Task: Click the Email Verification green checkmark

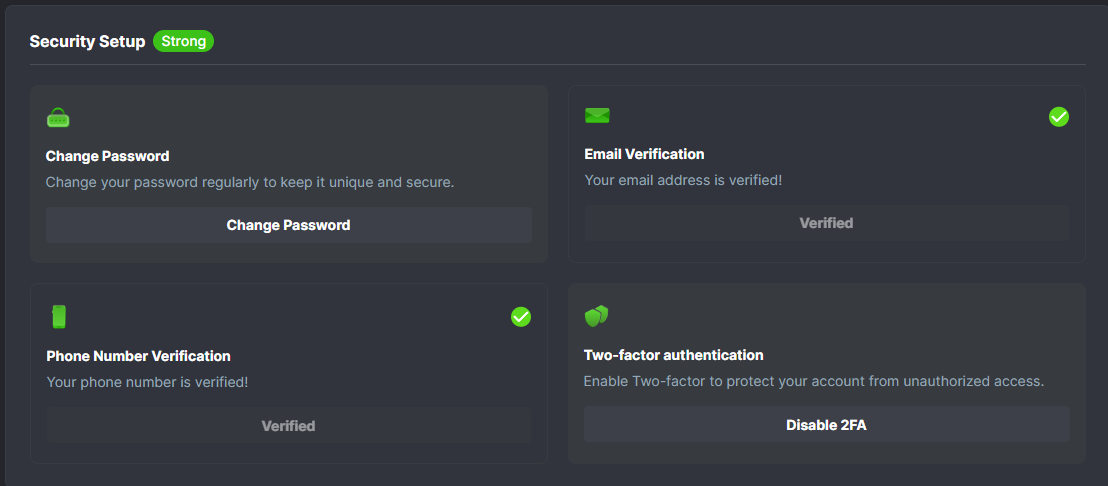Action: coord(1058,117)
